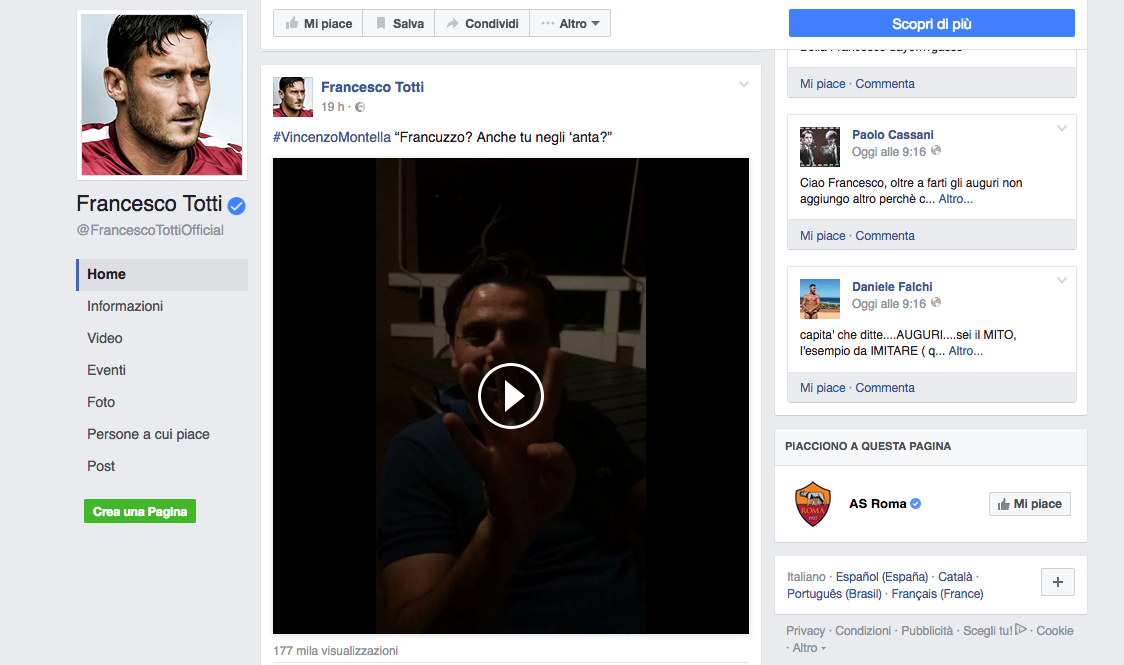1124x665 pixels.
Task: Expand options chevron on Paolo Cassani's post
Action: pos(1062,129)
